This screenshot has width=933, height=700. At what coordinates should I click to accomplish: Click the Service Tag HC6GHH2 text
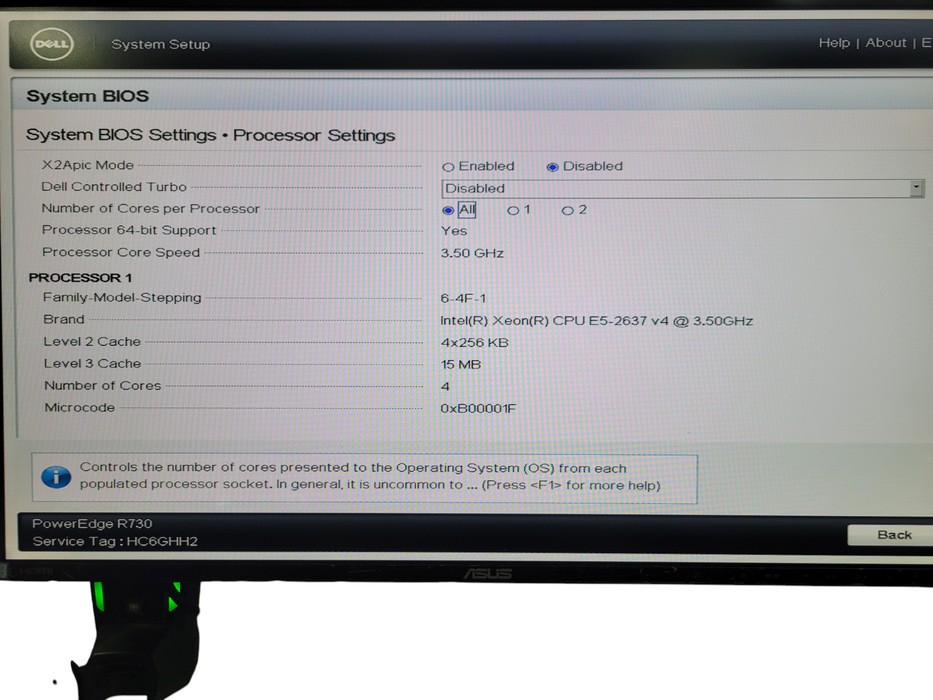[115, 541]
